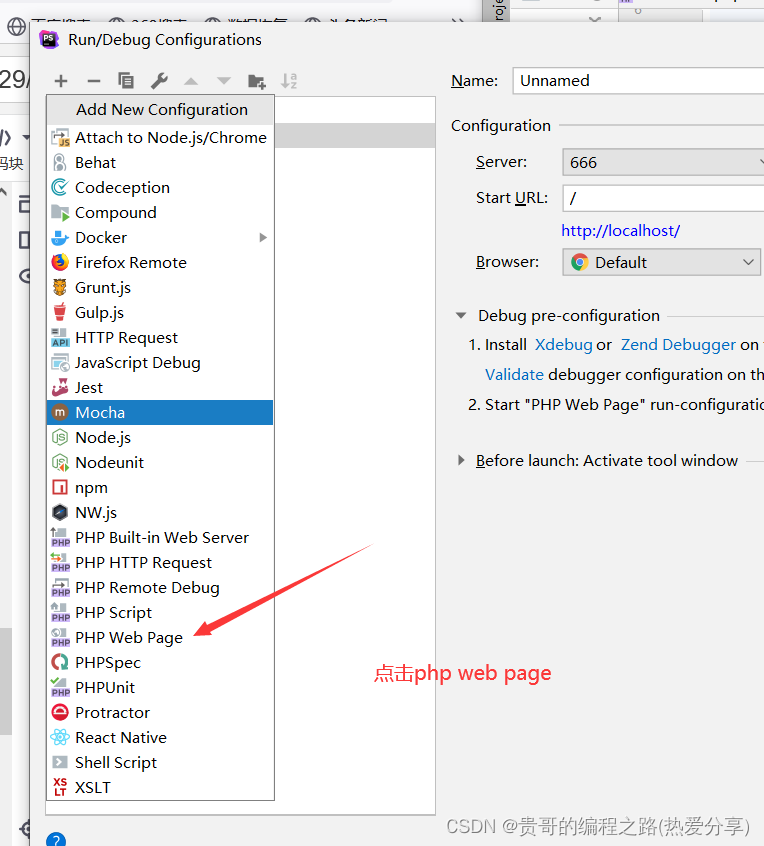The width and height of the screenshot is (764, 846).
Task: Click the Remove Configuration minus icon
Action: pos(94,81)
